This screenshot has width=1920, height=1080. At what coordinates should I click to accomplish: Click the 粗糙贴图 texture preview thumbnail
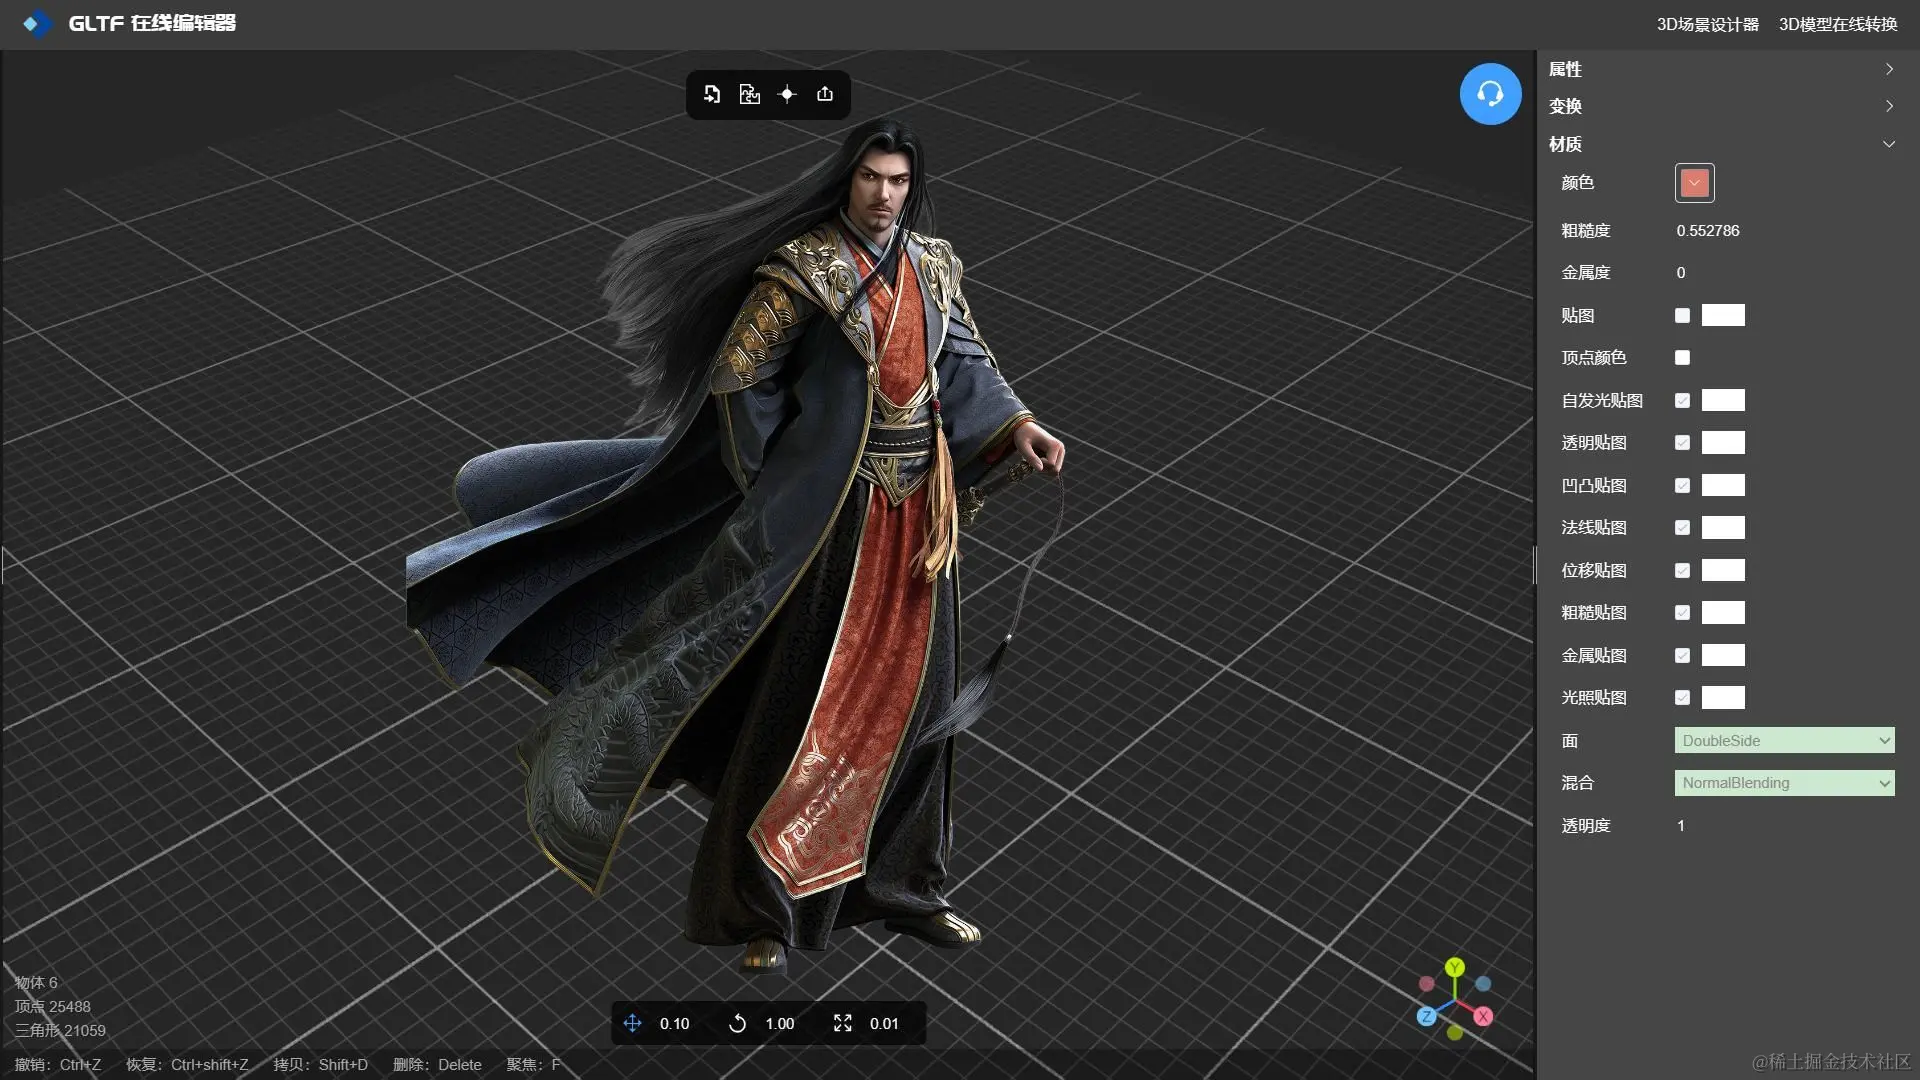pyautogui.click(x=1723, y=612)
